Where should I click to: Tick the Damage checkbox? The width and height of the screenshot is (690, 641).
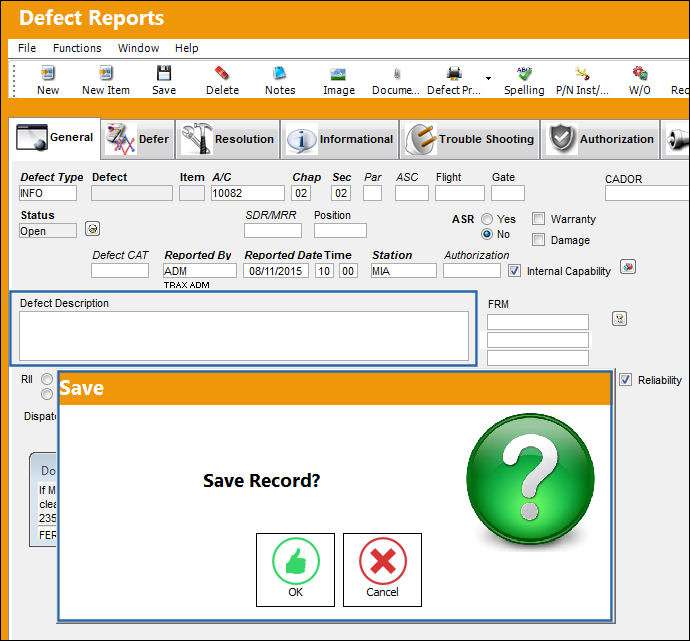pyautogui.click(x=538, y=240)
